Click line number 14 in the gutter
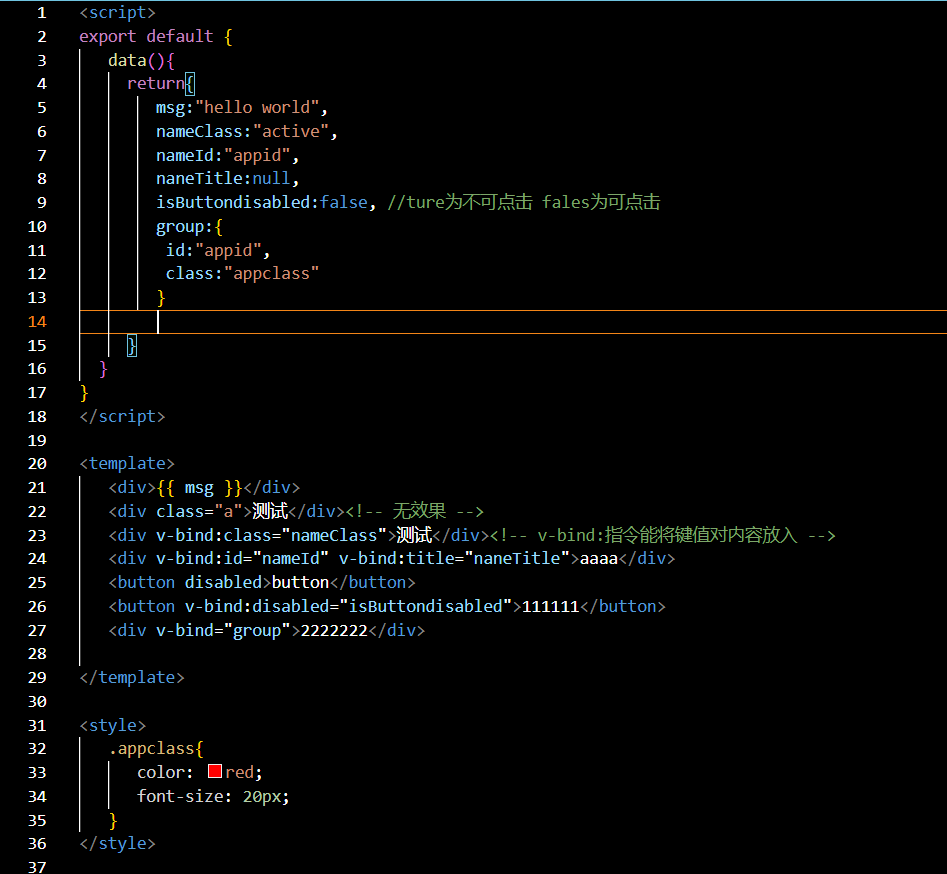Screen dimensions: 947x874 pyautogui.click(x=37, y=321)
